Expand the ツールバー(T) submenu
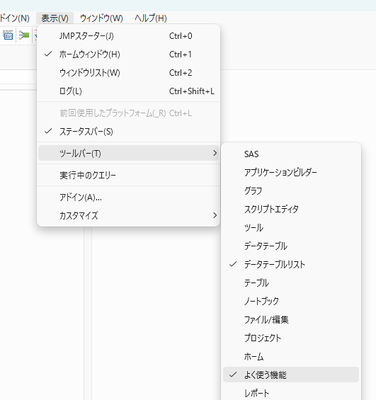This screenshot has width=376, height=400. [128, 153]
